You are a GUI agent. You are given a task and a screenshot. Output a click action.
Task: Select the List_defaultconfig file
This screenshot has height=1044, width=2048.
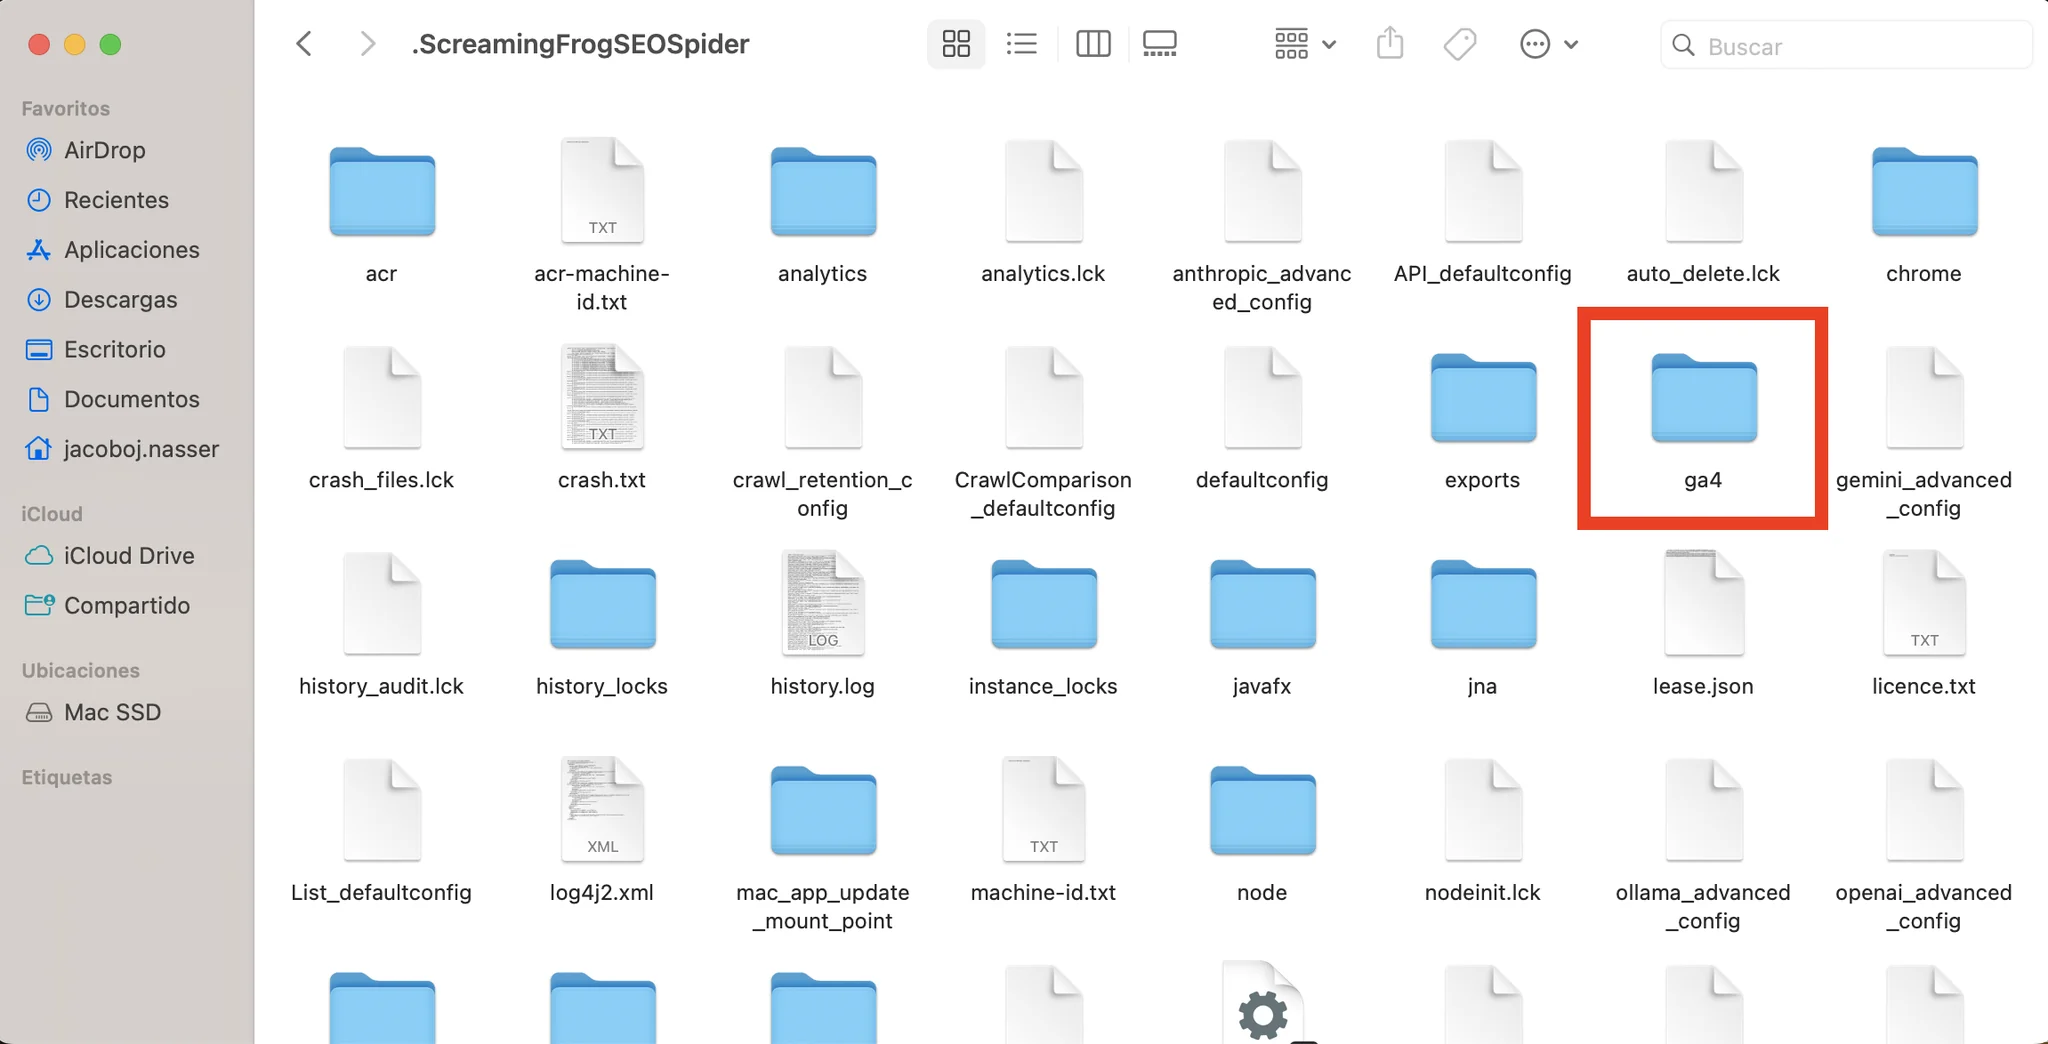coord(382,810)
